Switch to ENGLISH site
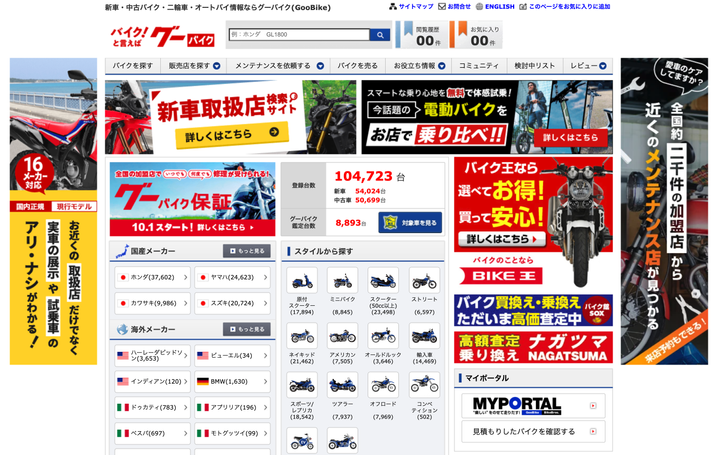 click(495, 6)
